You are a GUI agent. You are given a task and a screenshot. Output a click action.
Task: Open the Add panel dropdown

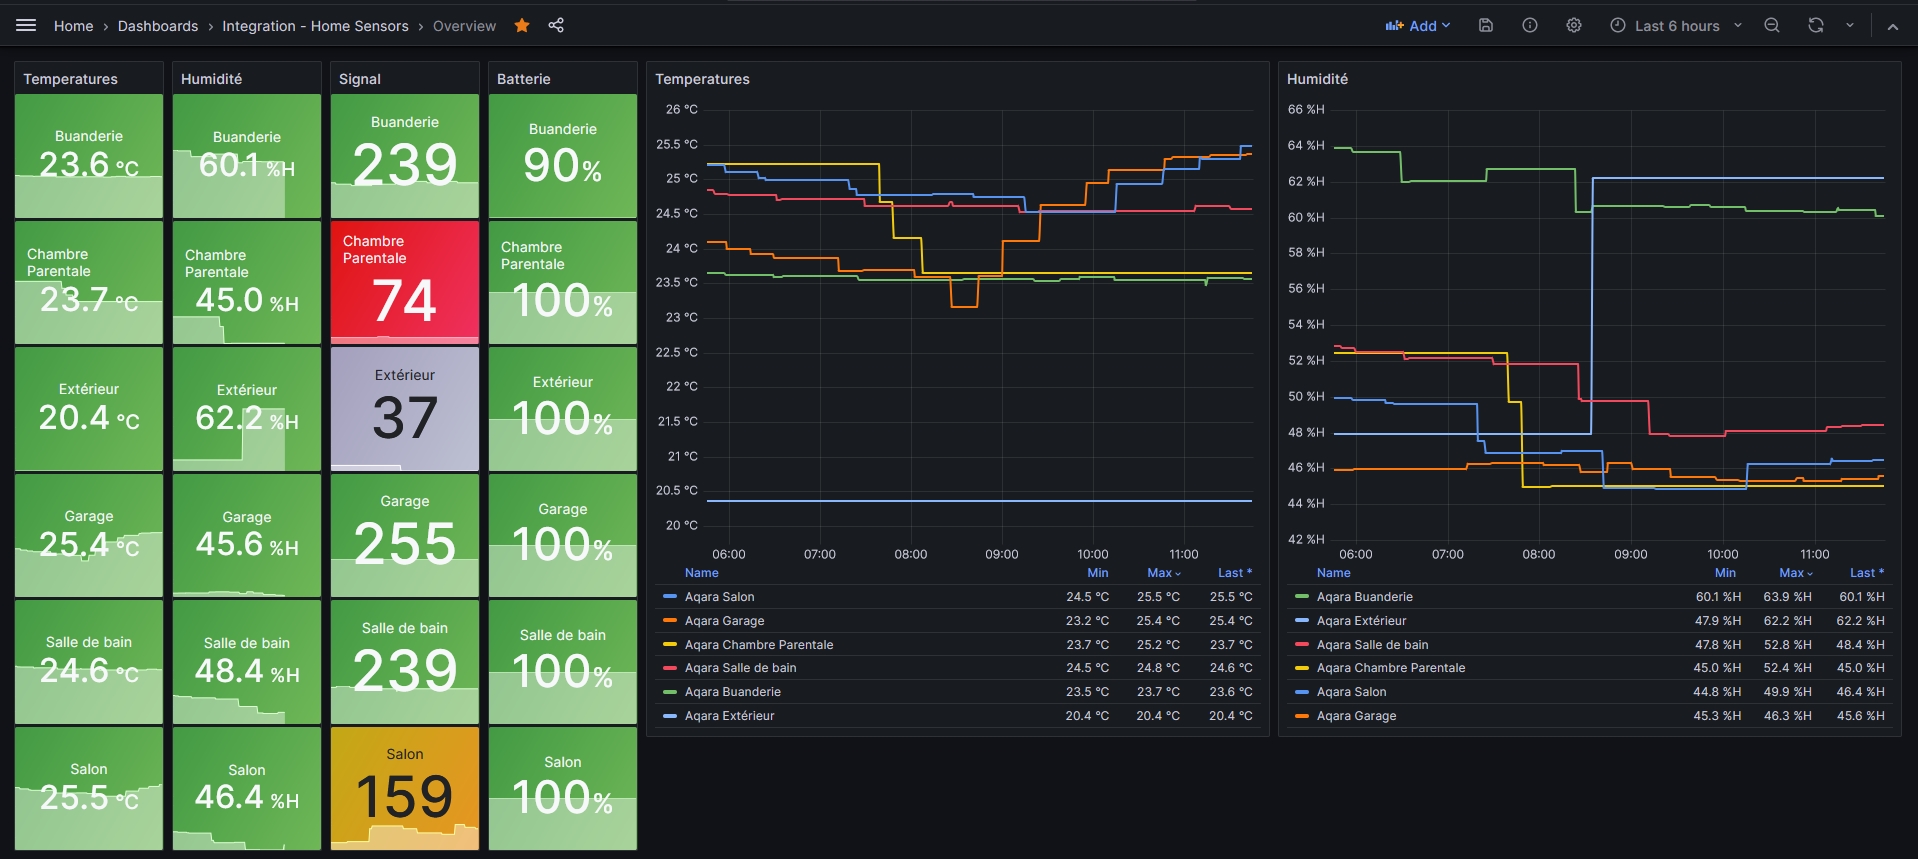(x=1417, y=25)
